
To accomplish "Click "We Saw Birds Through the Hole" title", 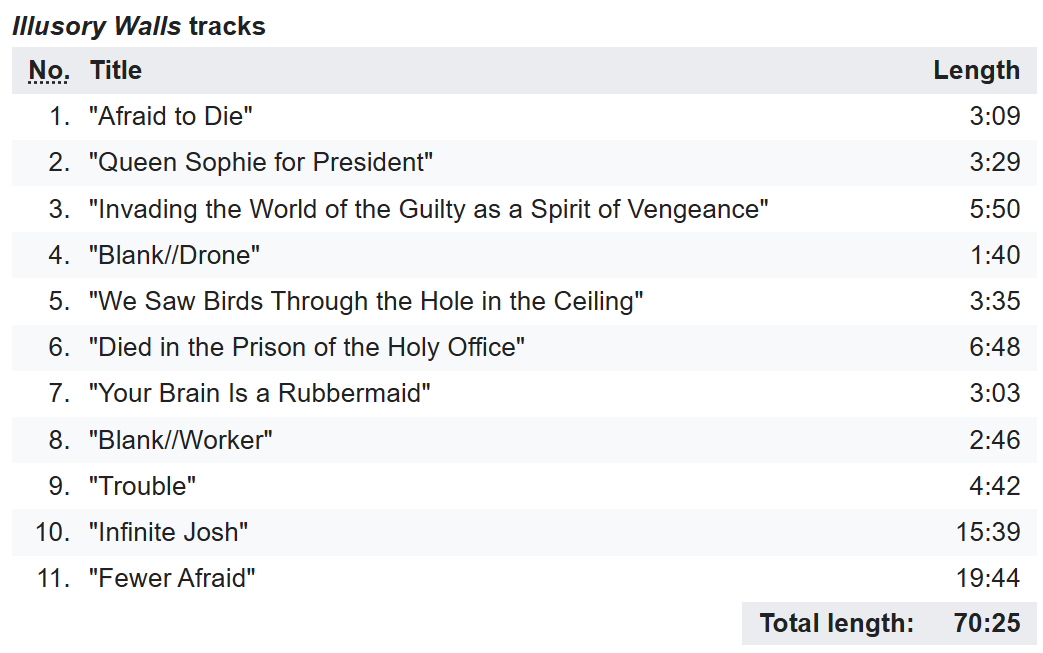I will click(x=366, y=301).
